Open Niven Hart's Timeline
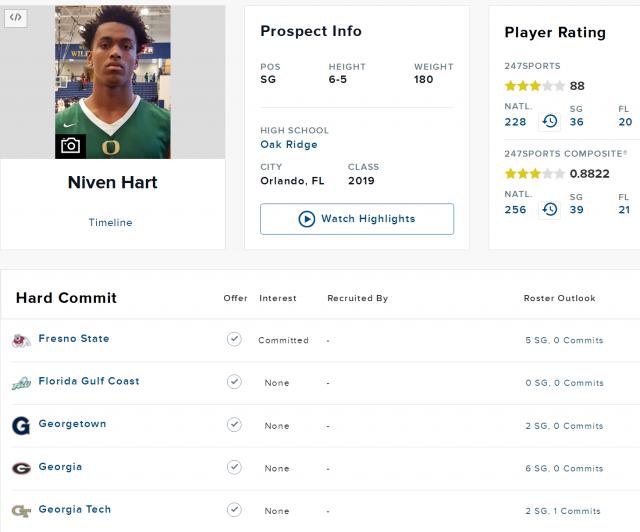Screen dimensions: 640x532 [110, 223]
